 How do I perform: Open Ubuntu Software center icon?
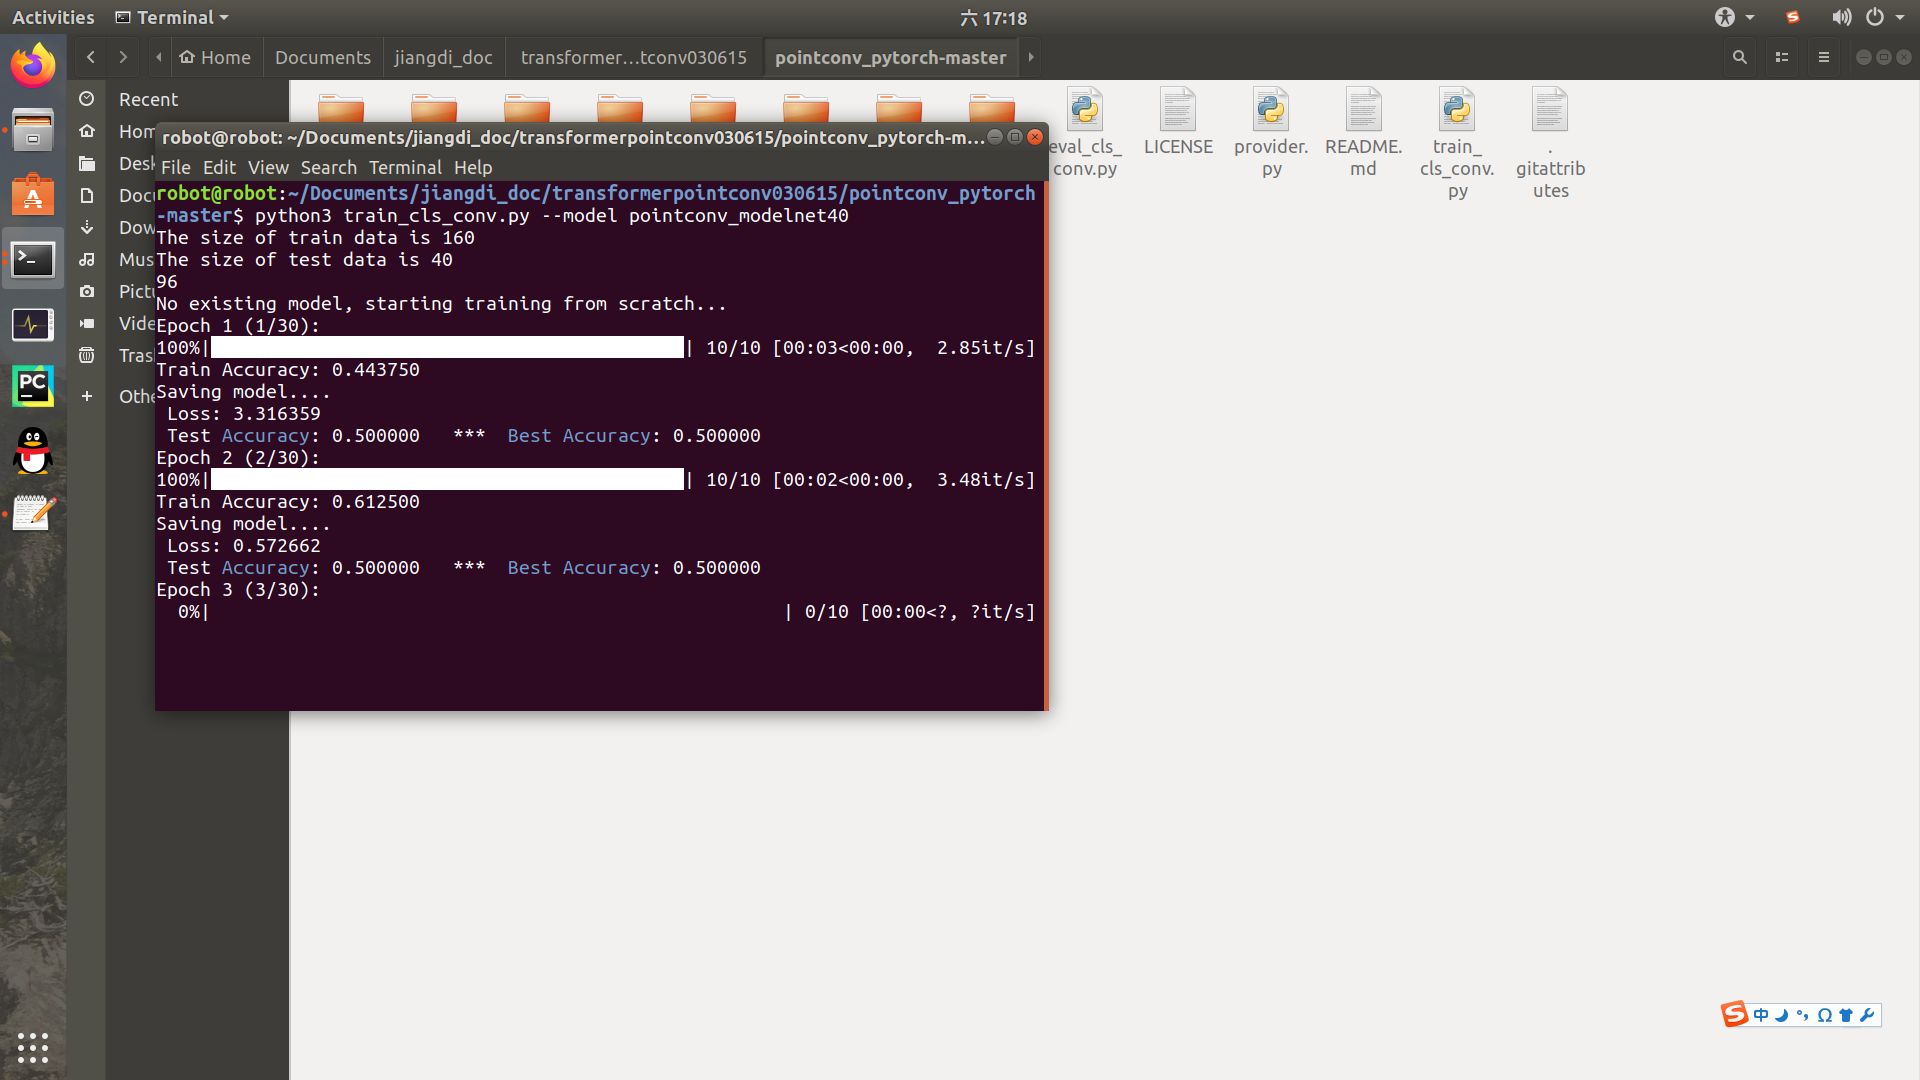(33, 195)
